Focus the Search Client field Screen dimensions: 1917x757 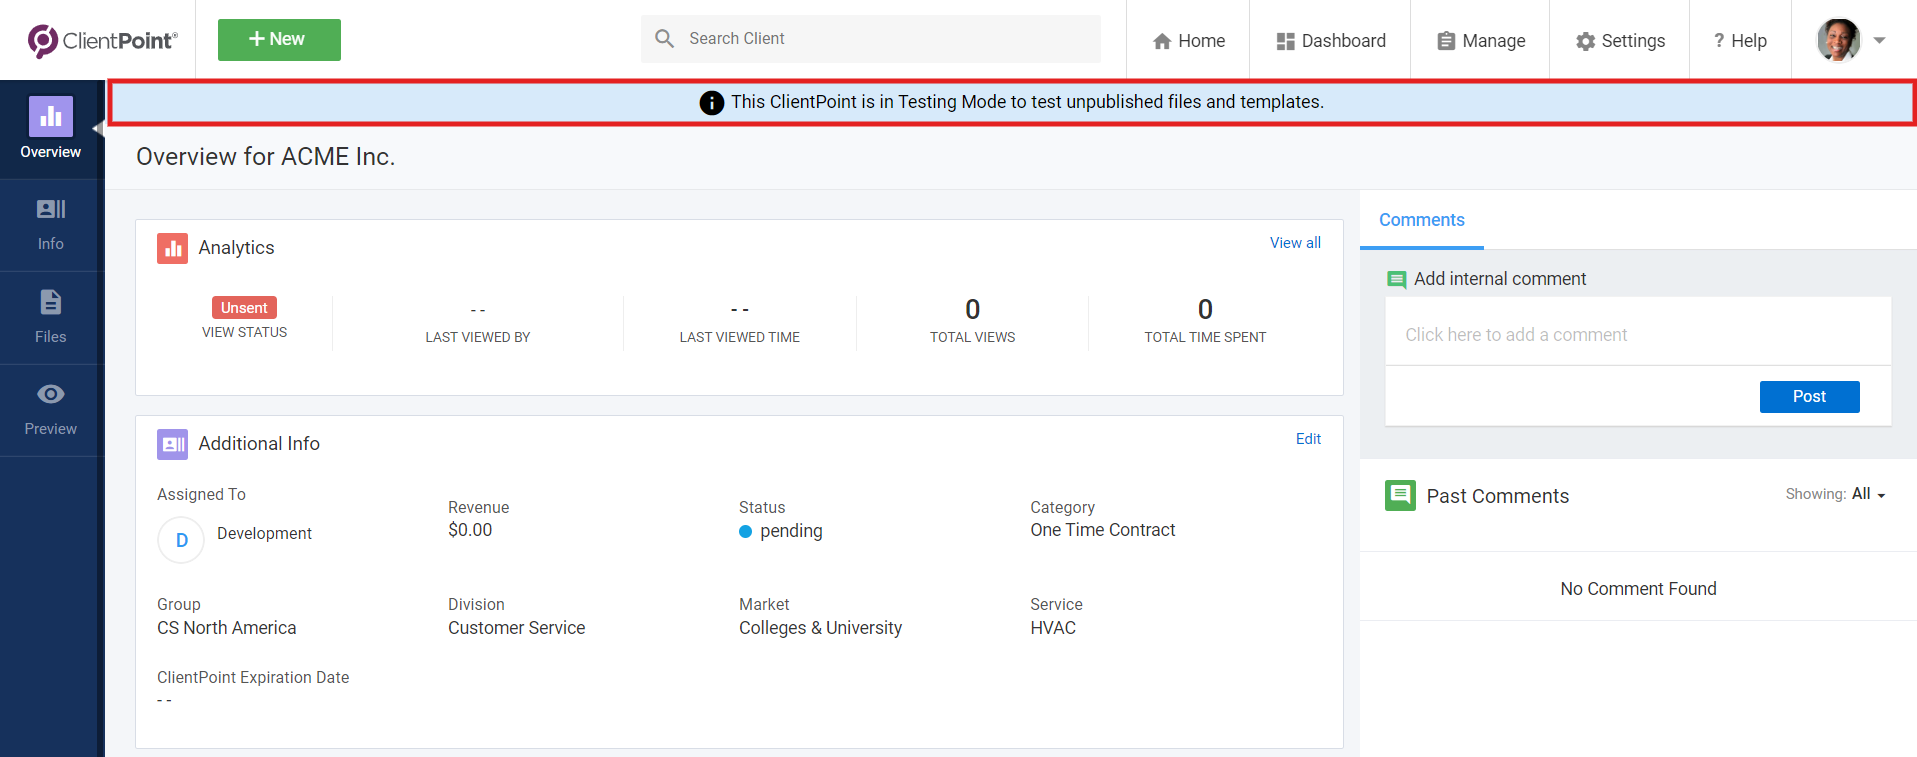[870, 39]
